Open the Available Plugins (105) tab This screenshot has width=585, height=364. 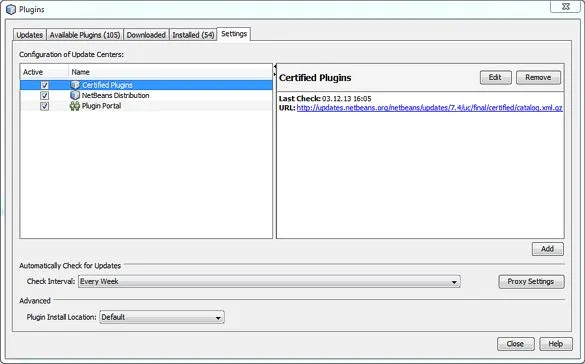tap(85, 35)
